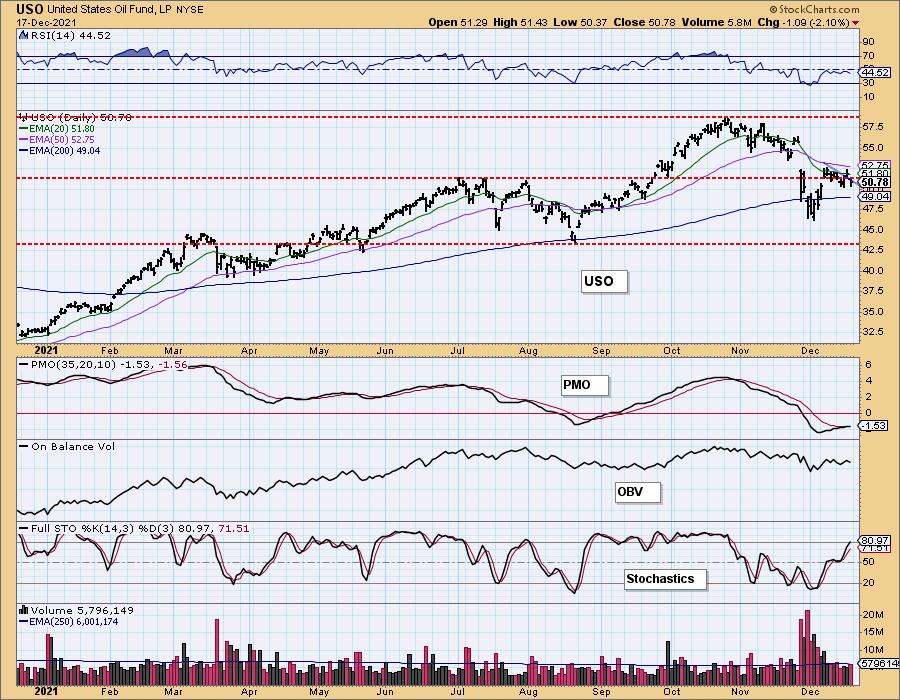Click the On Balance Vol indicator label
This screenshot has width=900, height=700.
[67, 446]
